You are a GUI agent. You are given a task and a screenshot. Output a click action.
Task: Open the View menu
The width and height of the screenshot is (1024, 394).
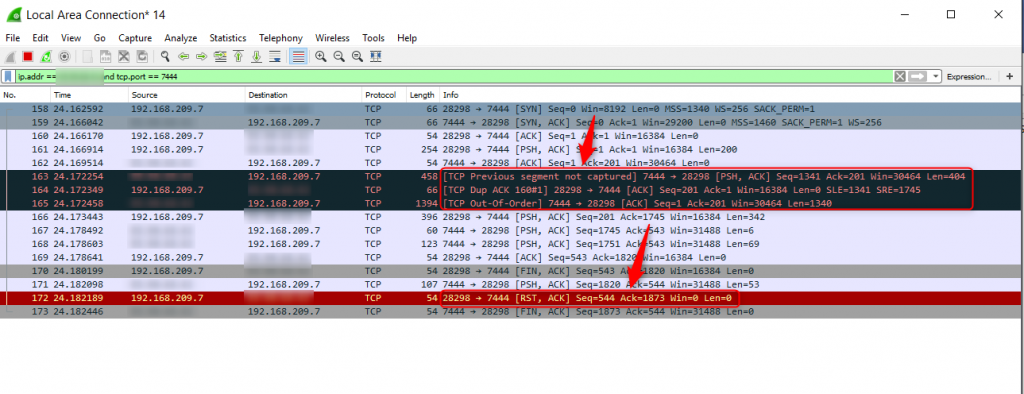[71, 38]
